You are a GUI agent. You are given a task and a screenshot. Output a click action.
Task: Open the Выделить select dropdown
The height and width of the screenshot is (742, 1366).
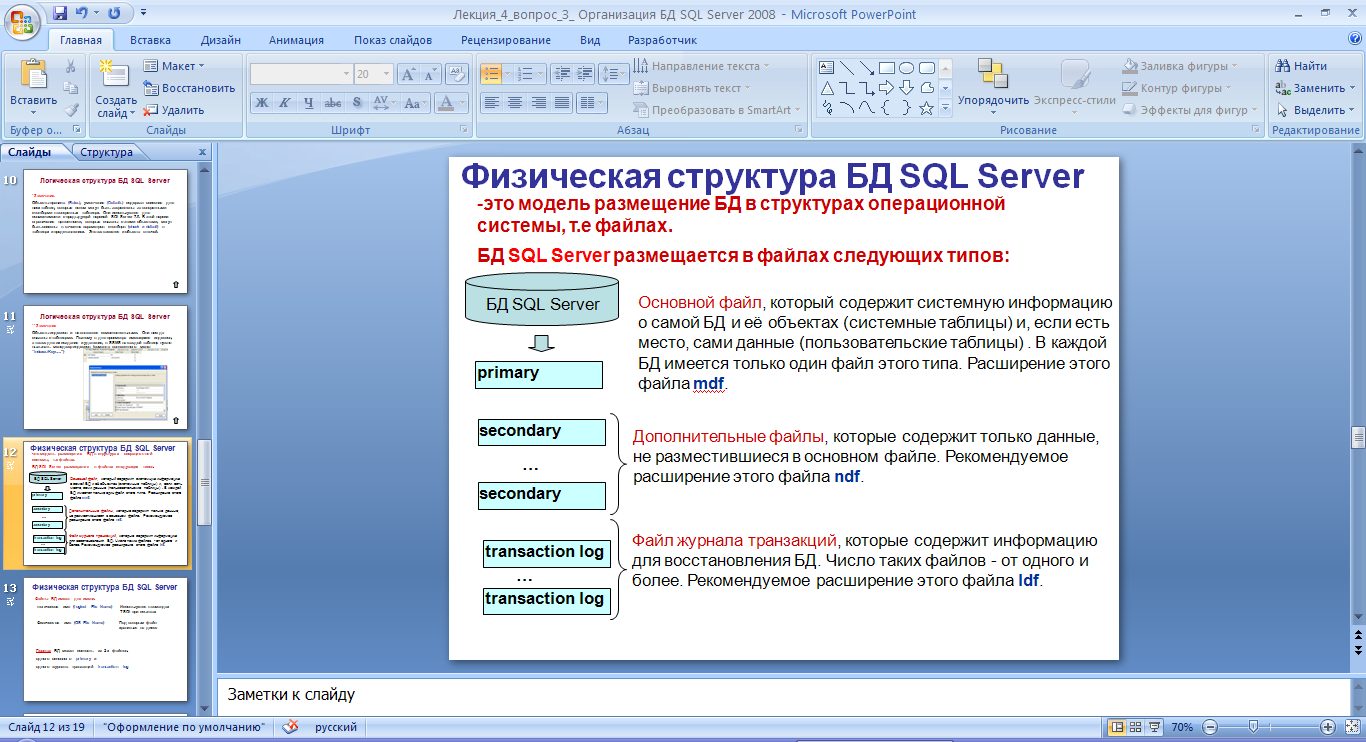pos(1317,110)
